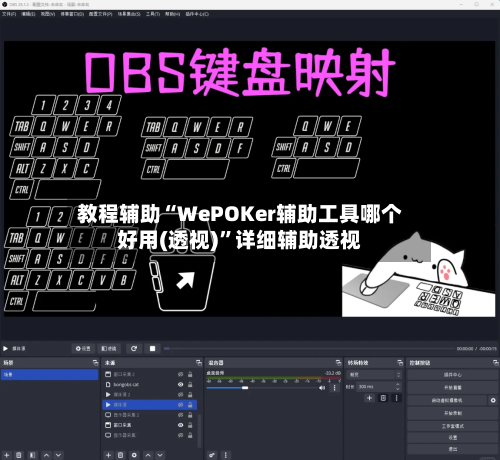500x460 pixels.
Task: Open 编辑(E) menu
Action: 28,14
